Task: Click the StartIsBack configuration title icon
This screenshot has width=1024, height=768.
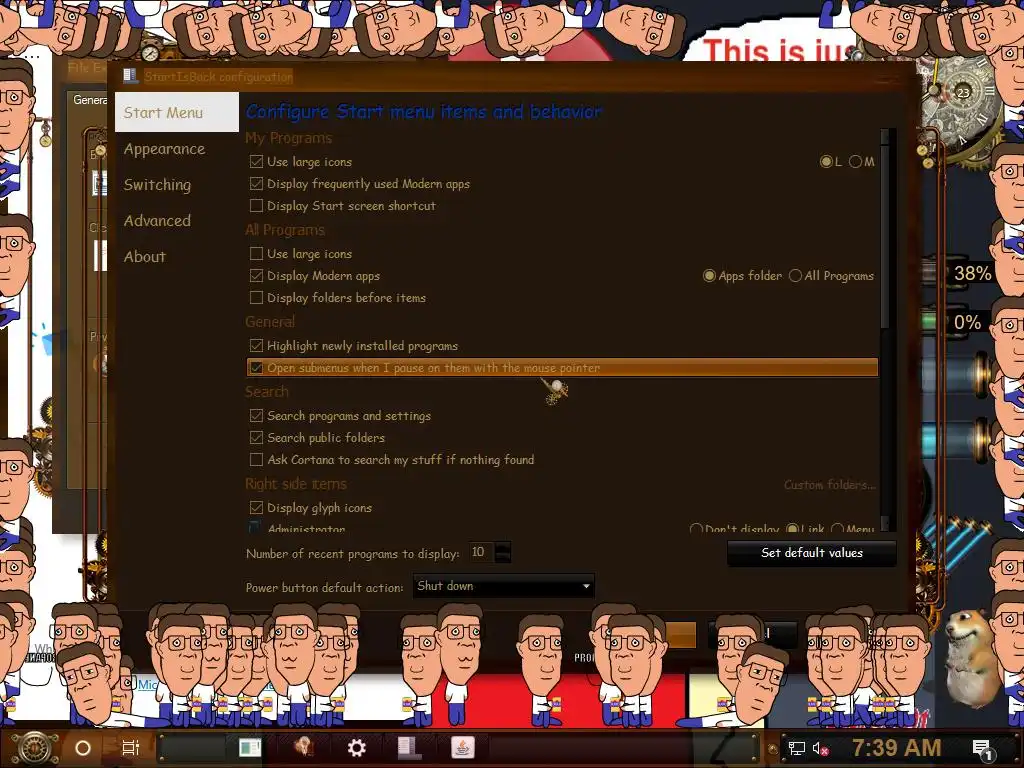Action: tap(131, 76)
